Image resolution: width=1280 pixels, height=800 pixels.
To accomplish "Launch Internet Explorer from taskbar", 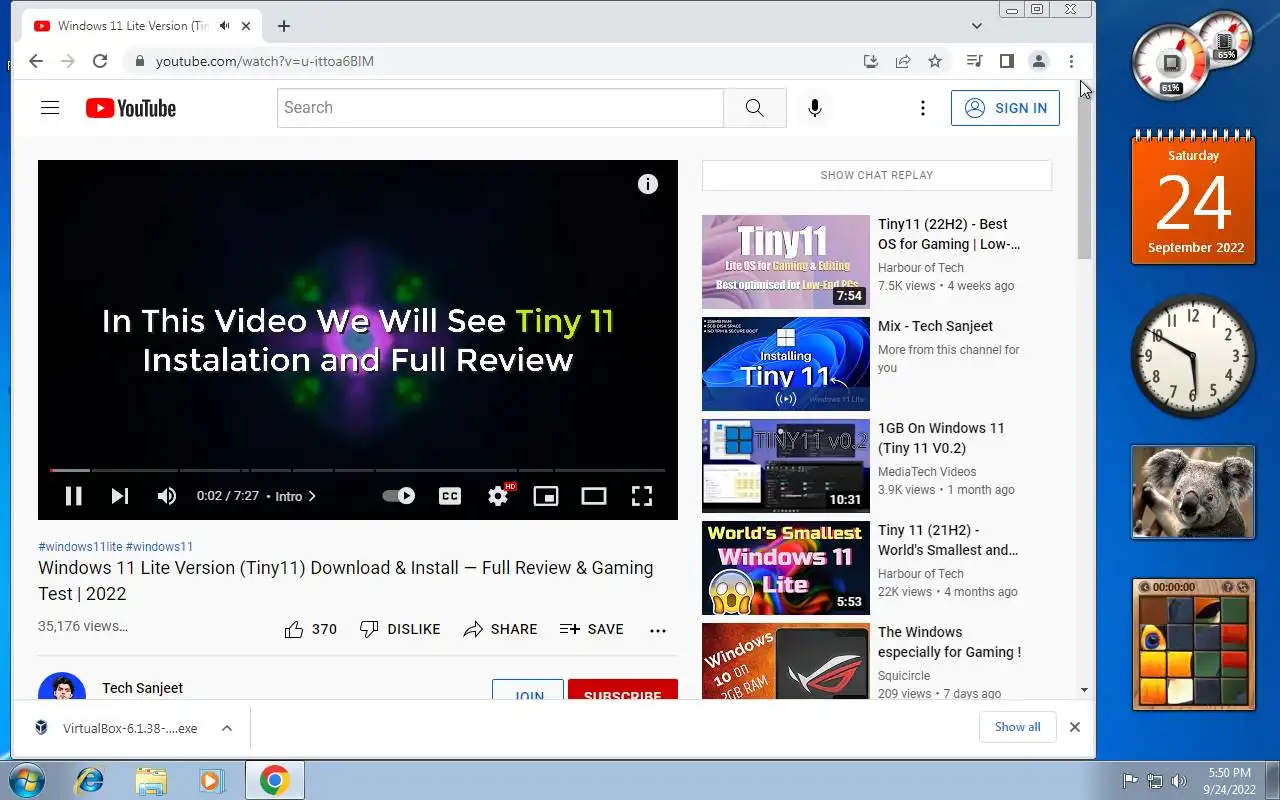I will [90, 780].
